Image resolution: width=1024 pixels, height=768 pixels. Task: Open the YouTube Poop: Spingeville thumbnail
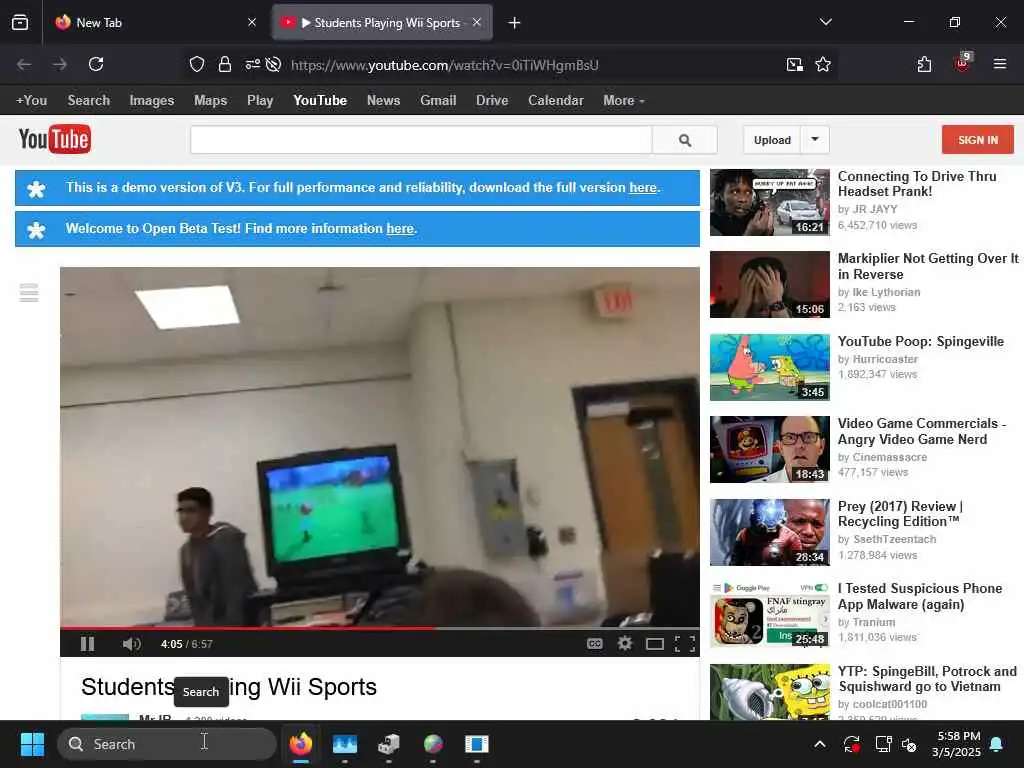coord(769,367)
